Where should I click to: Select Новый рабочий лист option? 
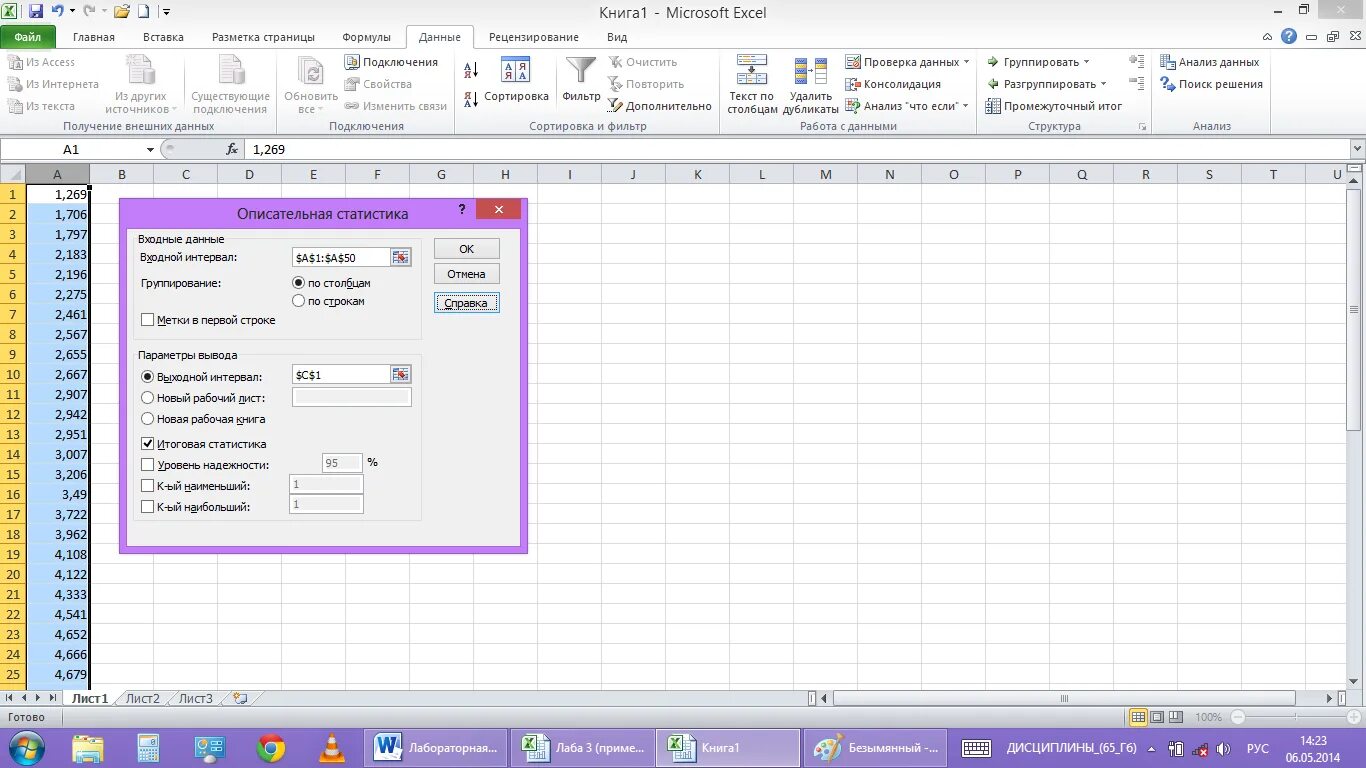point(148,398)
